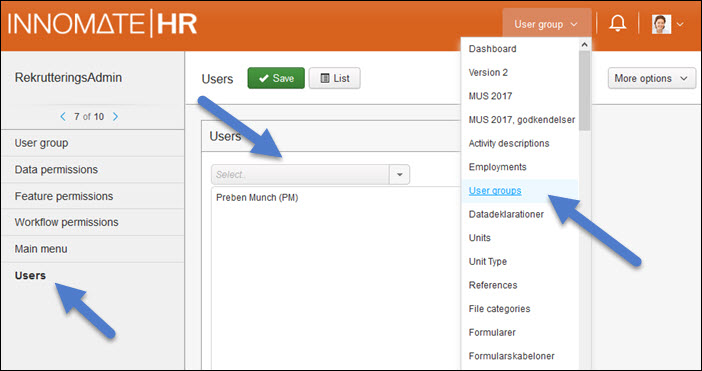Go to previous record with left chevron
The width and height of the screenshot is (702, 371).
63,117
